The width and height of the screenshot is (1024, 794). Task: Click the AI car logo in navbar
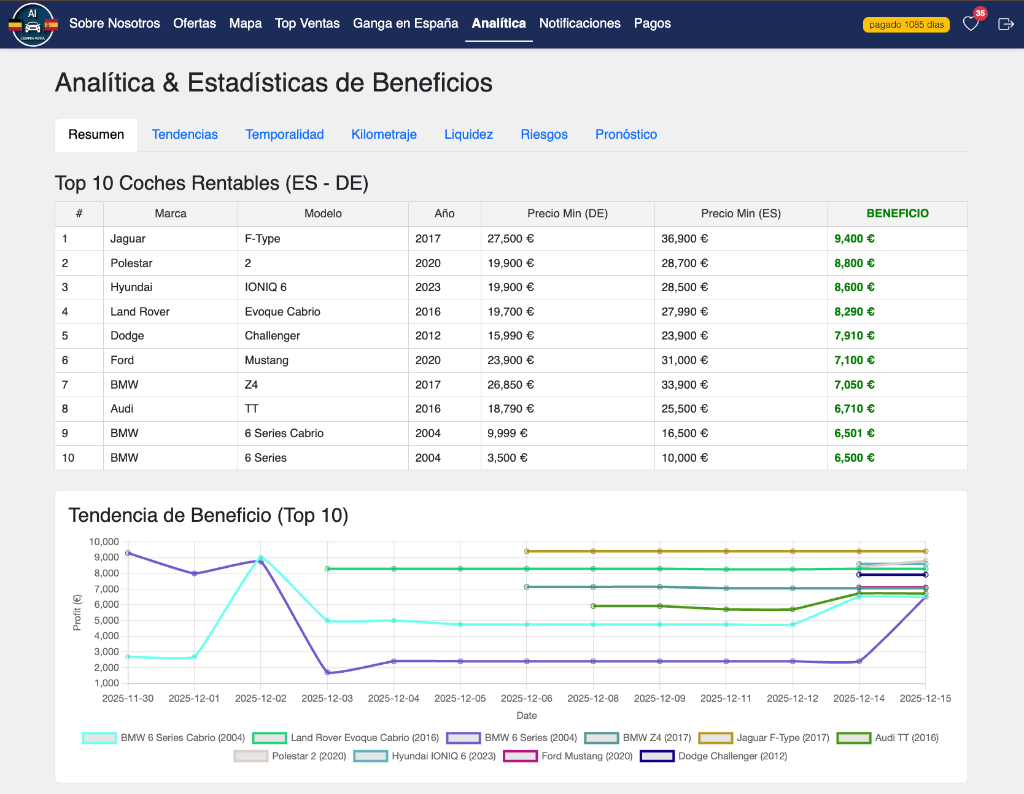coord(33,23)
